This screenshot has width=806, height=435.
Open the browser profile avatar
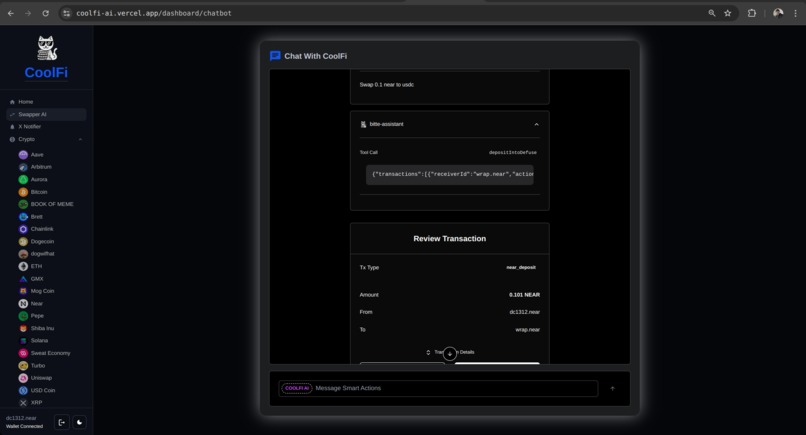(x=778, y=13)
